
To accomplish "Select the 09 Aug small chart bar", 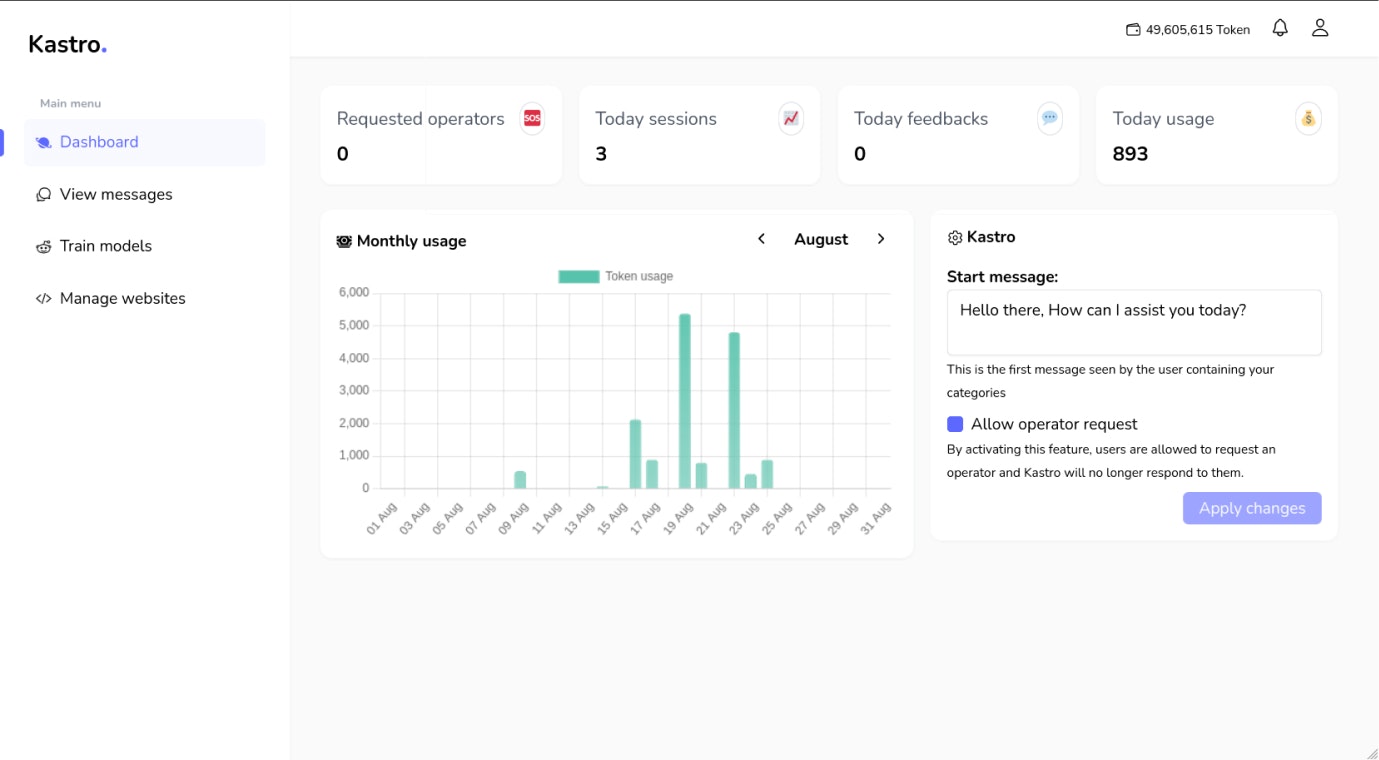I will [x=520, y=480].
